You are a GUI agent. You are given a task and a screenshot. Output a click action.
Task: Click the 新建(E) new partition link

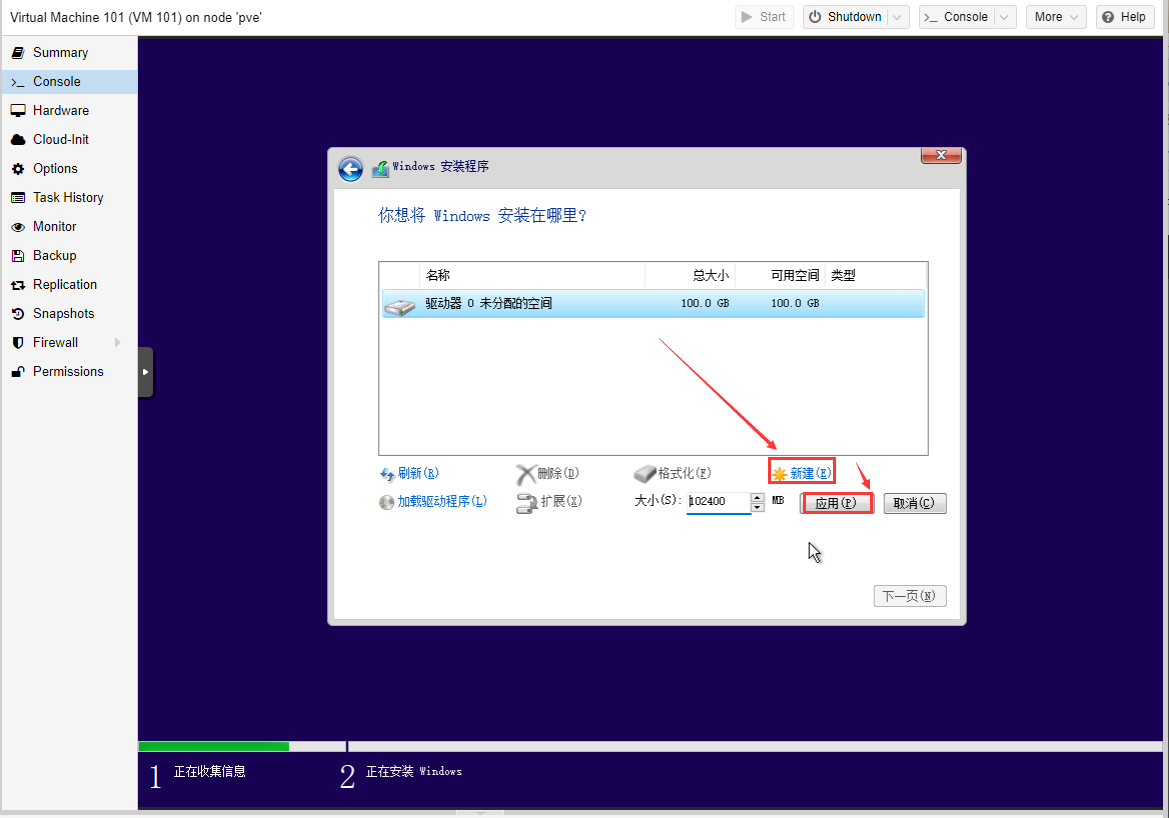click(x=801, y=474)
